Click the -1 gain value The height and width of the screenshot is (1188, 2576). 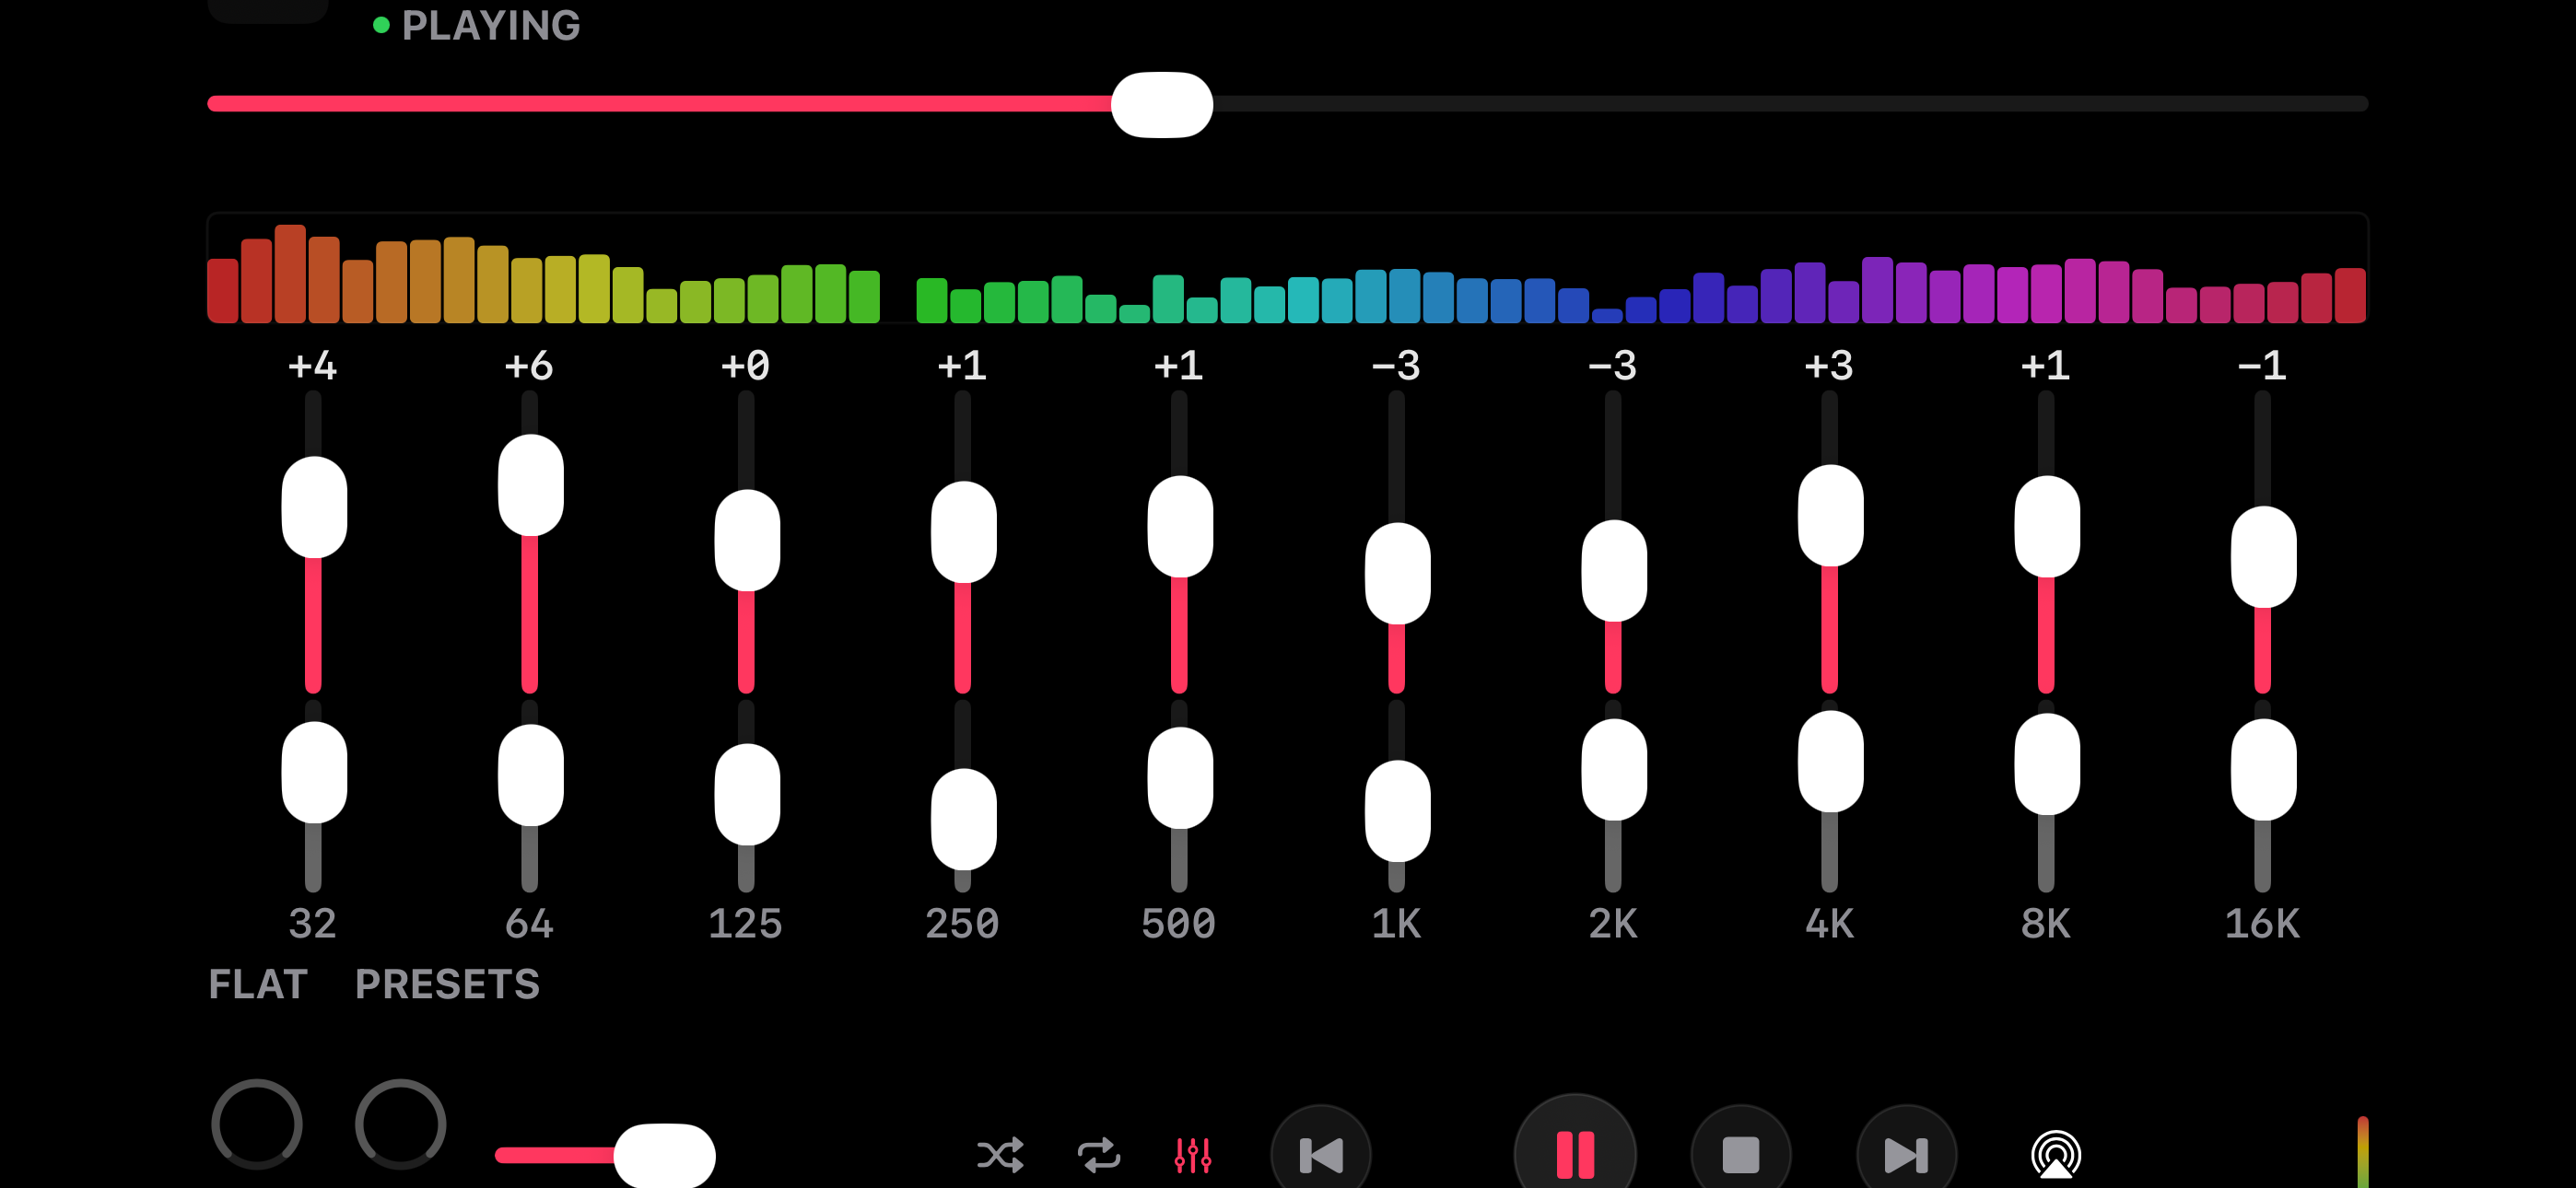tap(2262, 366)
